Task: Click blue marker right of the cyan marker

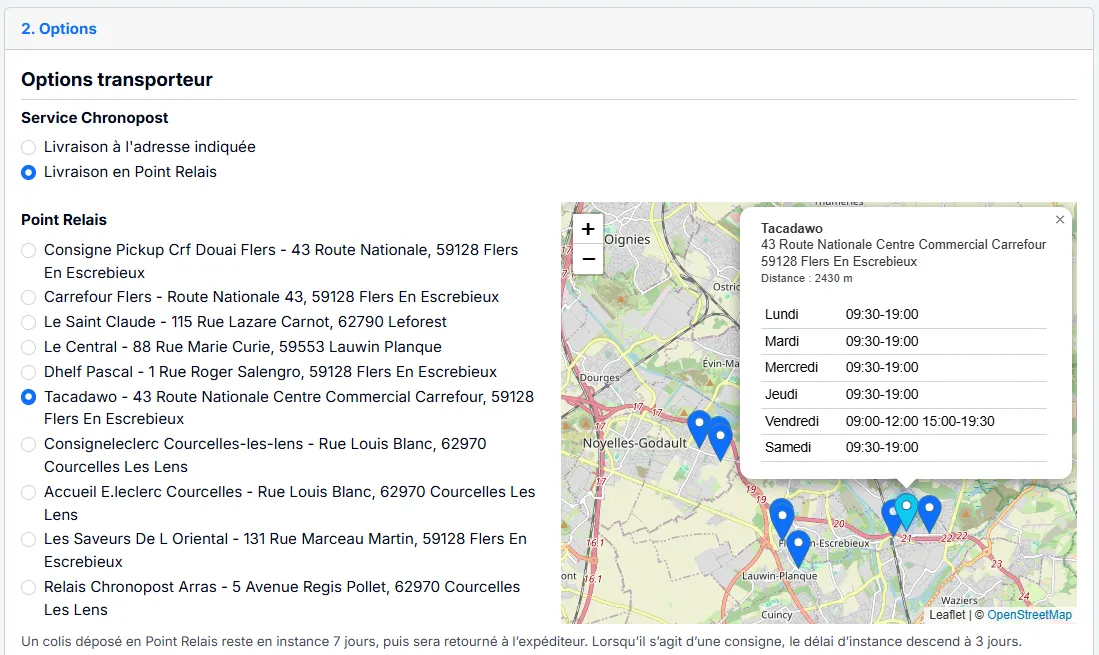Action: (930, 510)
